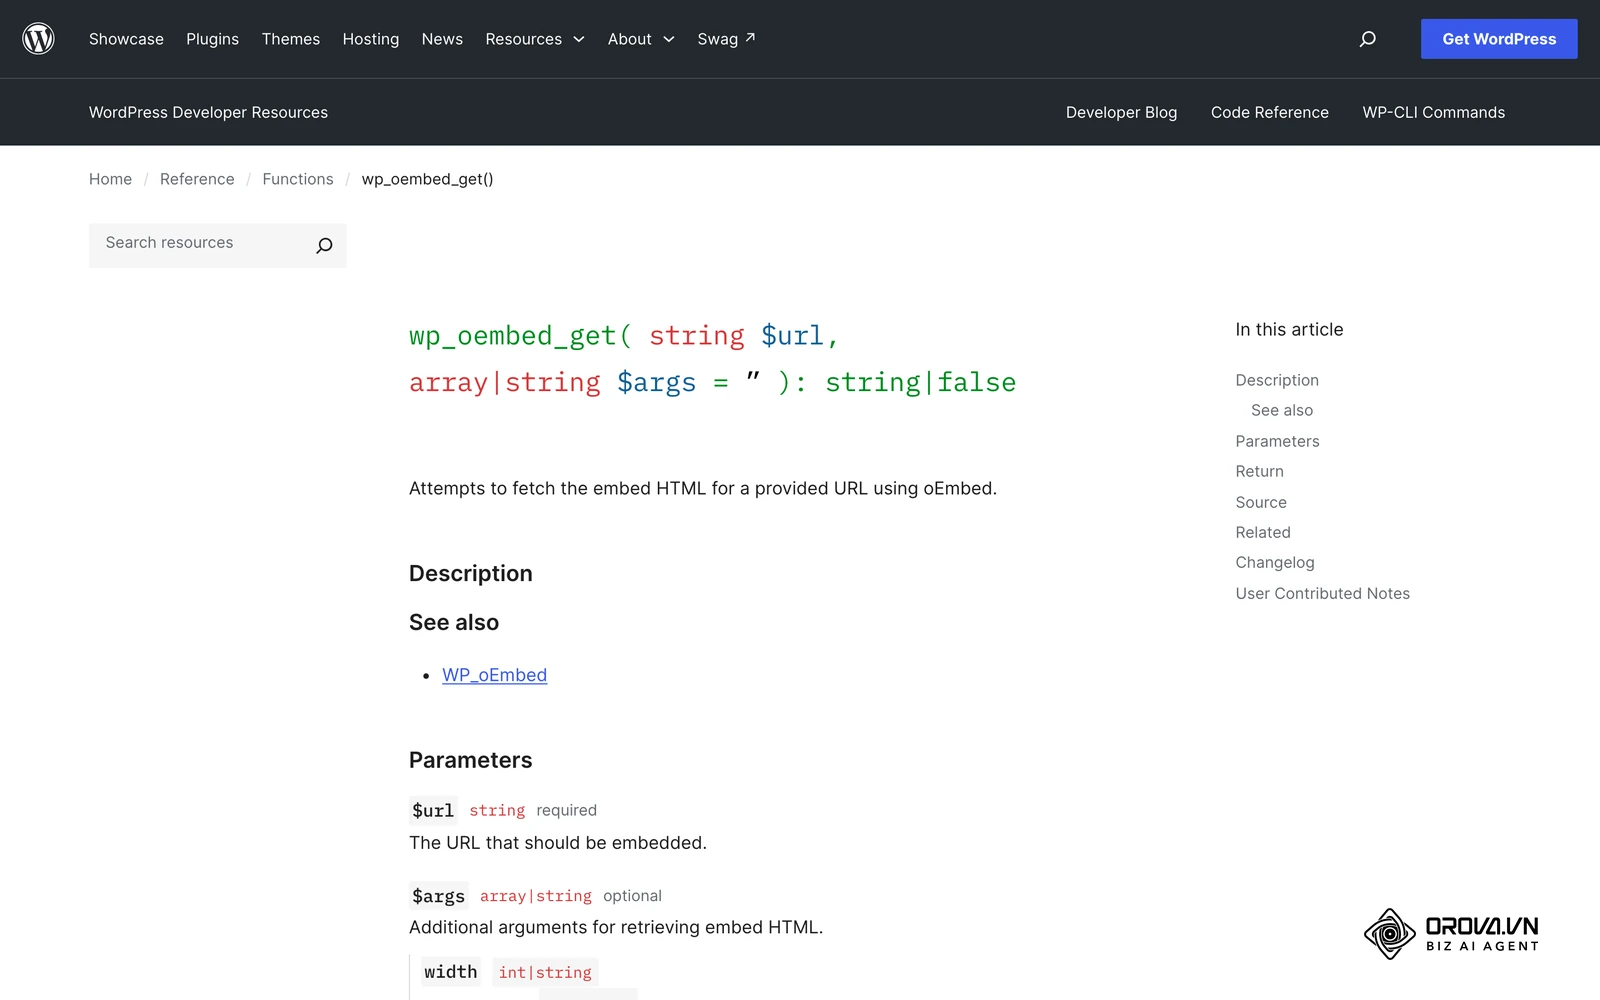Go to the News page
This screenshot has width=1600, height=1000.
pyautogui.click(x=442, y=39)
